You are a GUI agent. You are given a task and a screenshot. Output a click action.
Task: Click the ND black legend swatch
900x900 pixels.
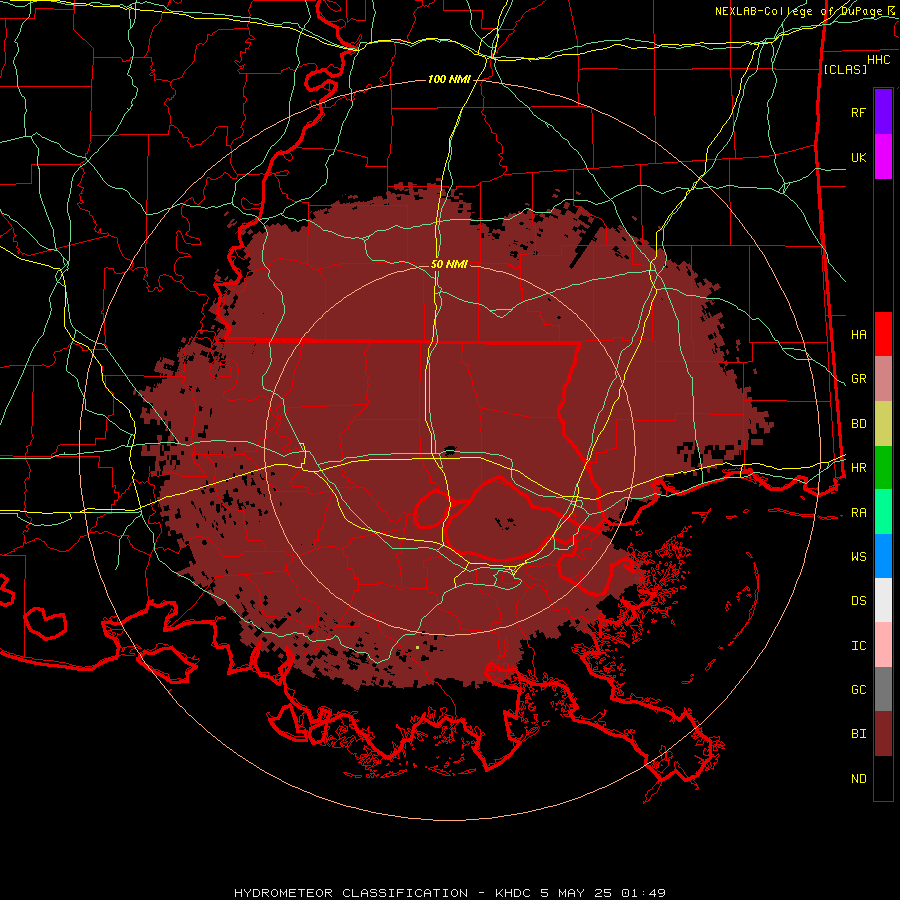coord(883,778)
